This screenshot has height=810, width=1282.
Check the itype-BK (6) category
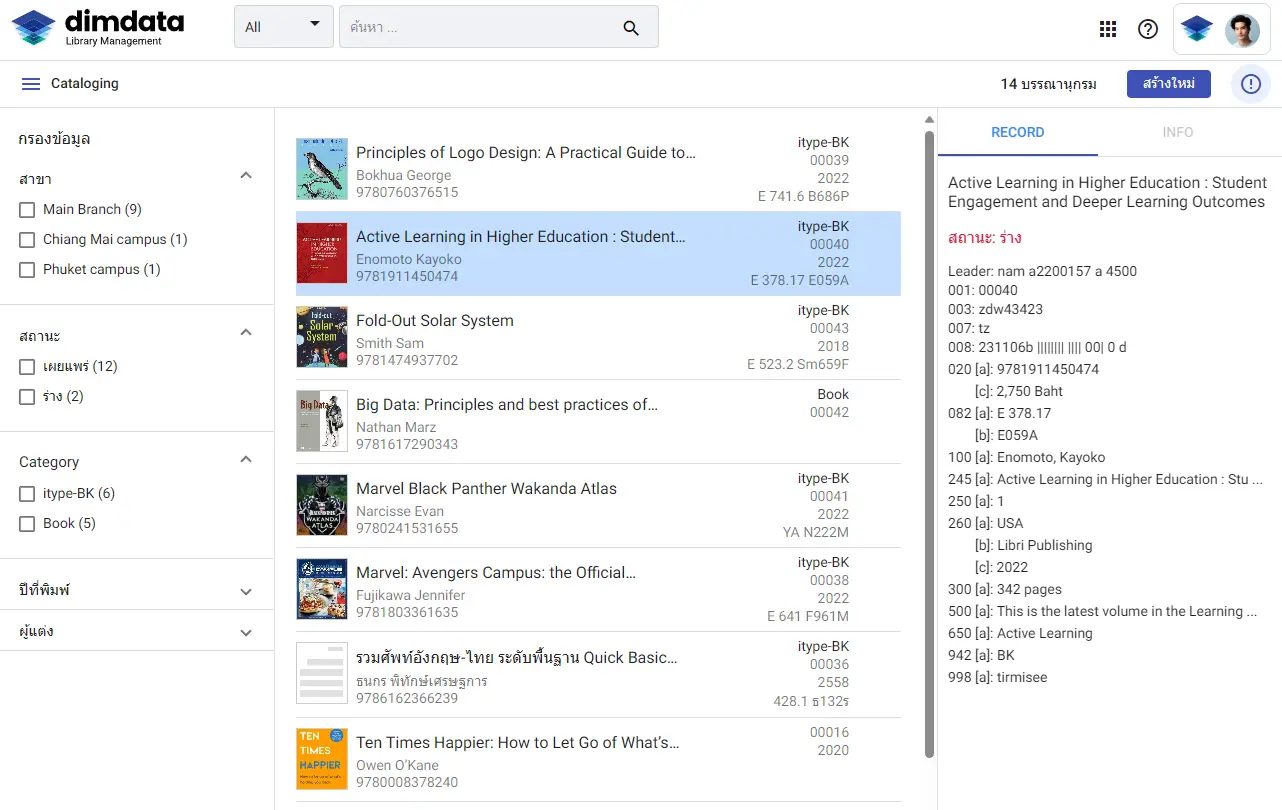[27, 494]
